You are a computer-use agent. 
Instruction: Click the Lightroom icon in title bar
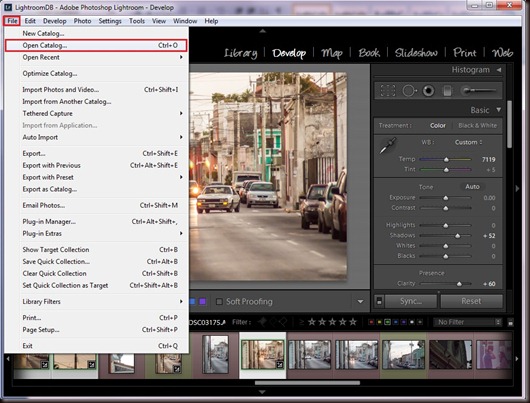[x=8, y=7]
